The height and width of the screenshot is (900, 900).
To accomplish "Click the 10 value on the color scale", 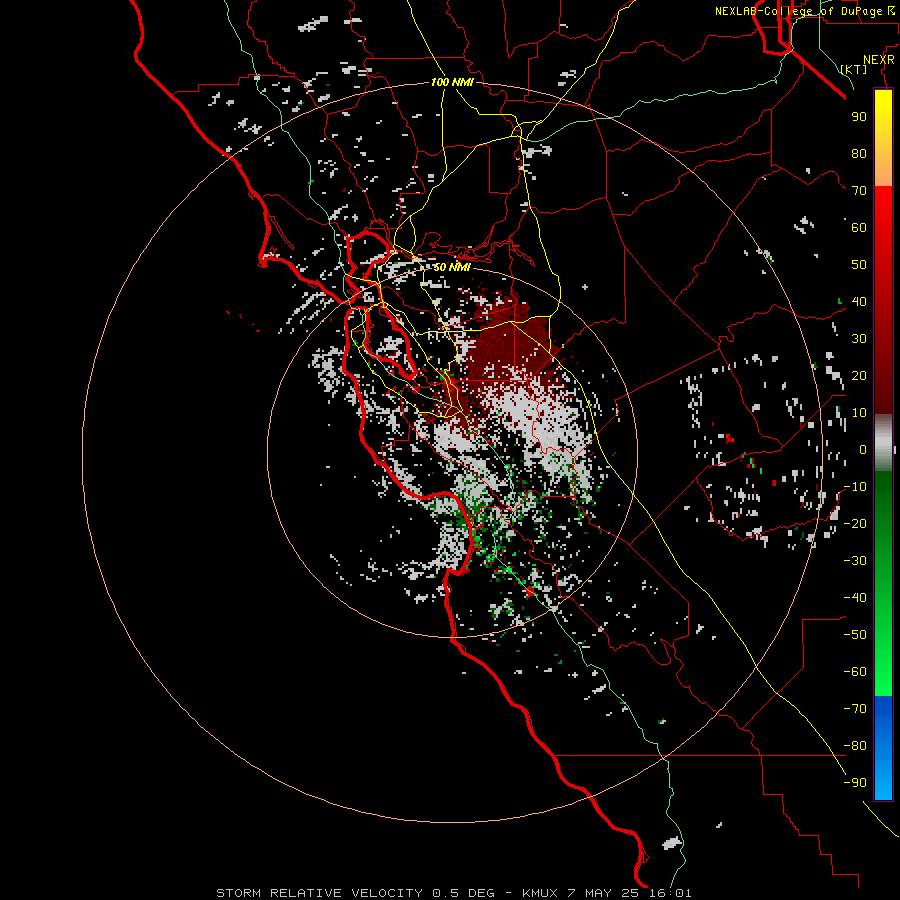I will click(859, 413).
